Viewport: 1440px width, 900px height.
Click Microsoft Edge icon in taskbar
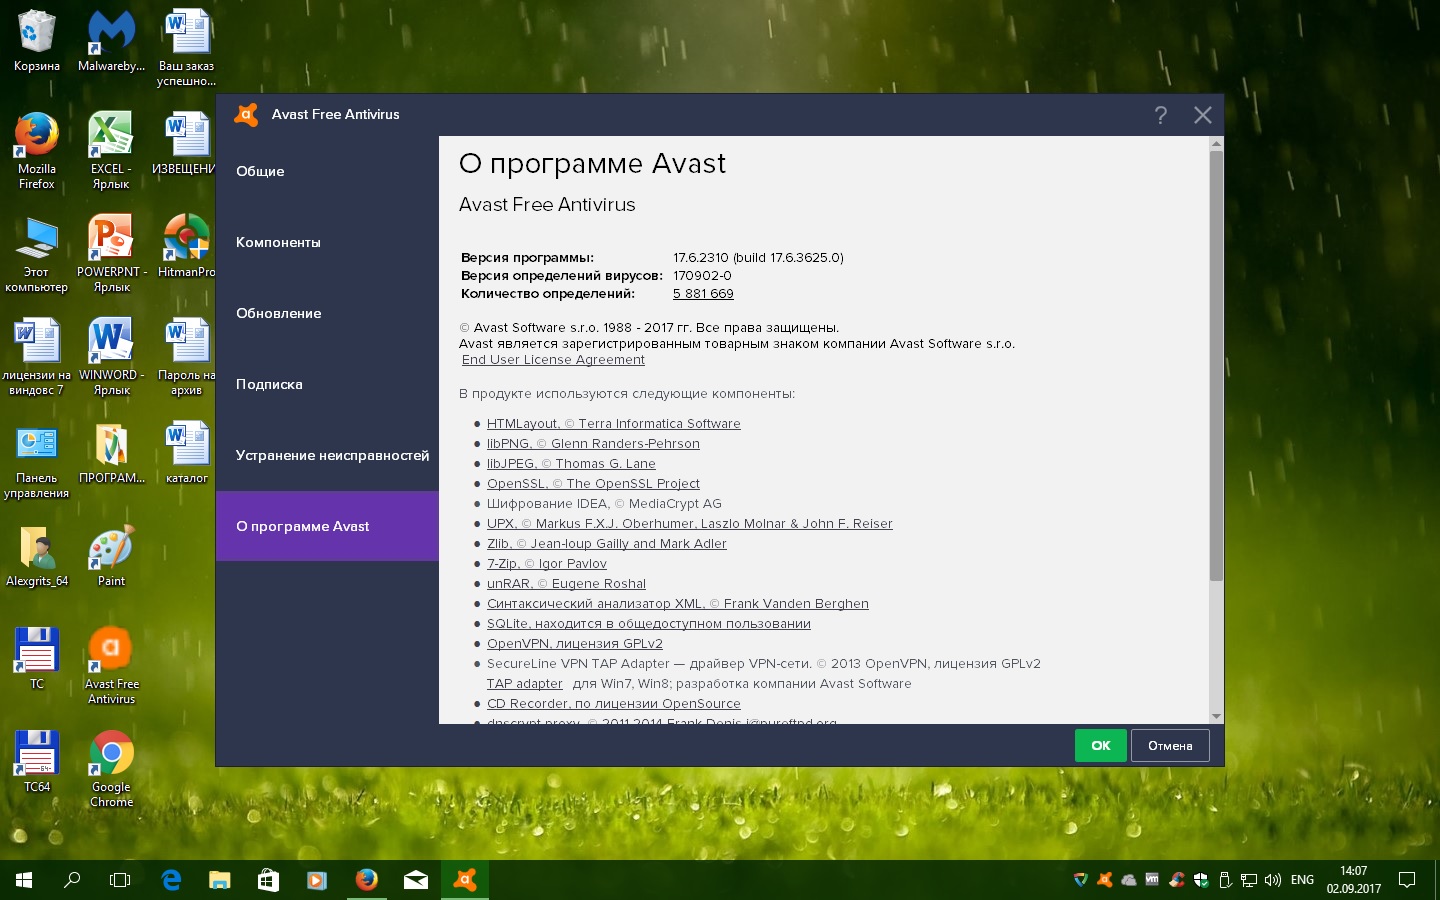point(171,880)
